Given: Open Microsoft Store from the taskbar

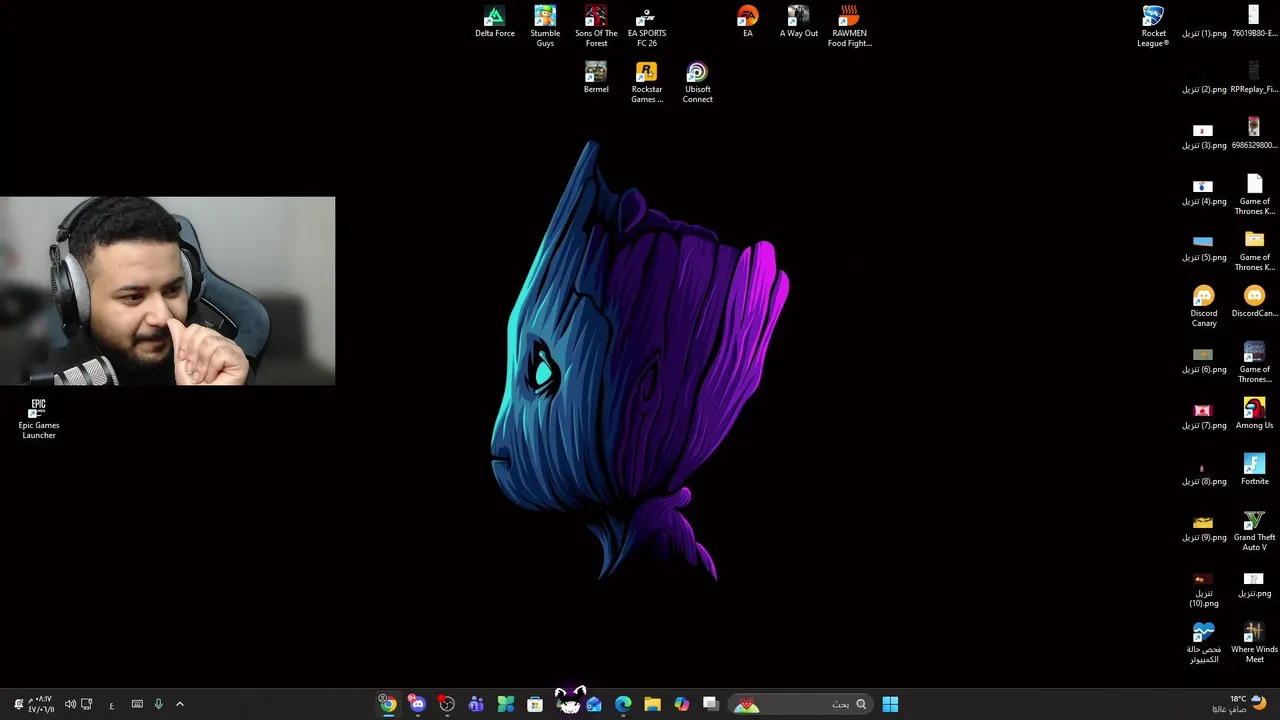Looking at the screenshot, I should tap(535, 704).
